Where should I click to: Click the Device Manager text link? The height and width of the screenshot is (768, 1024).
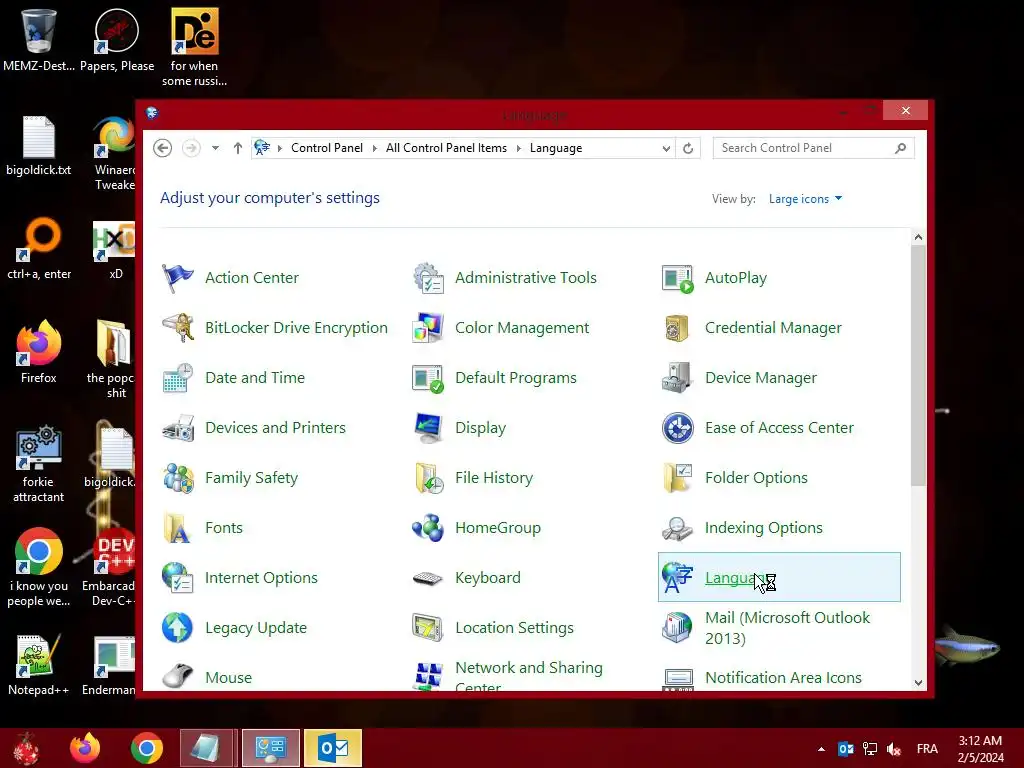761,378
